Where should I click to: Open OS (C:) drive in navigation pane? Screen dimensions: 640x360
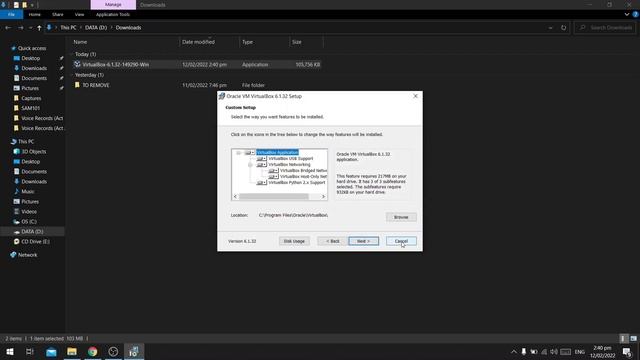[29, 222]
